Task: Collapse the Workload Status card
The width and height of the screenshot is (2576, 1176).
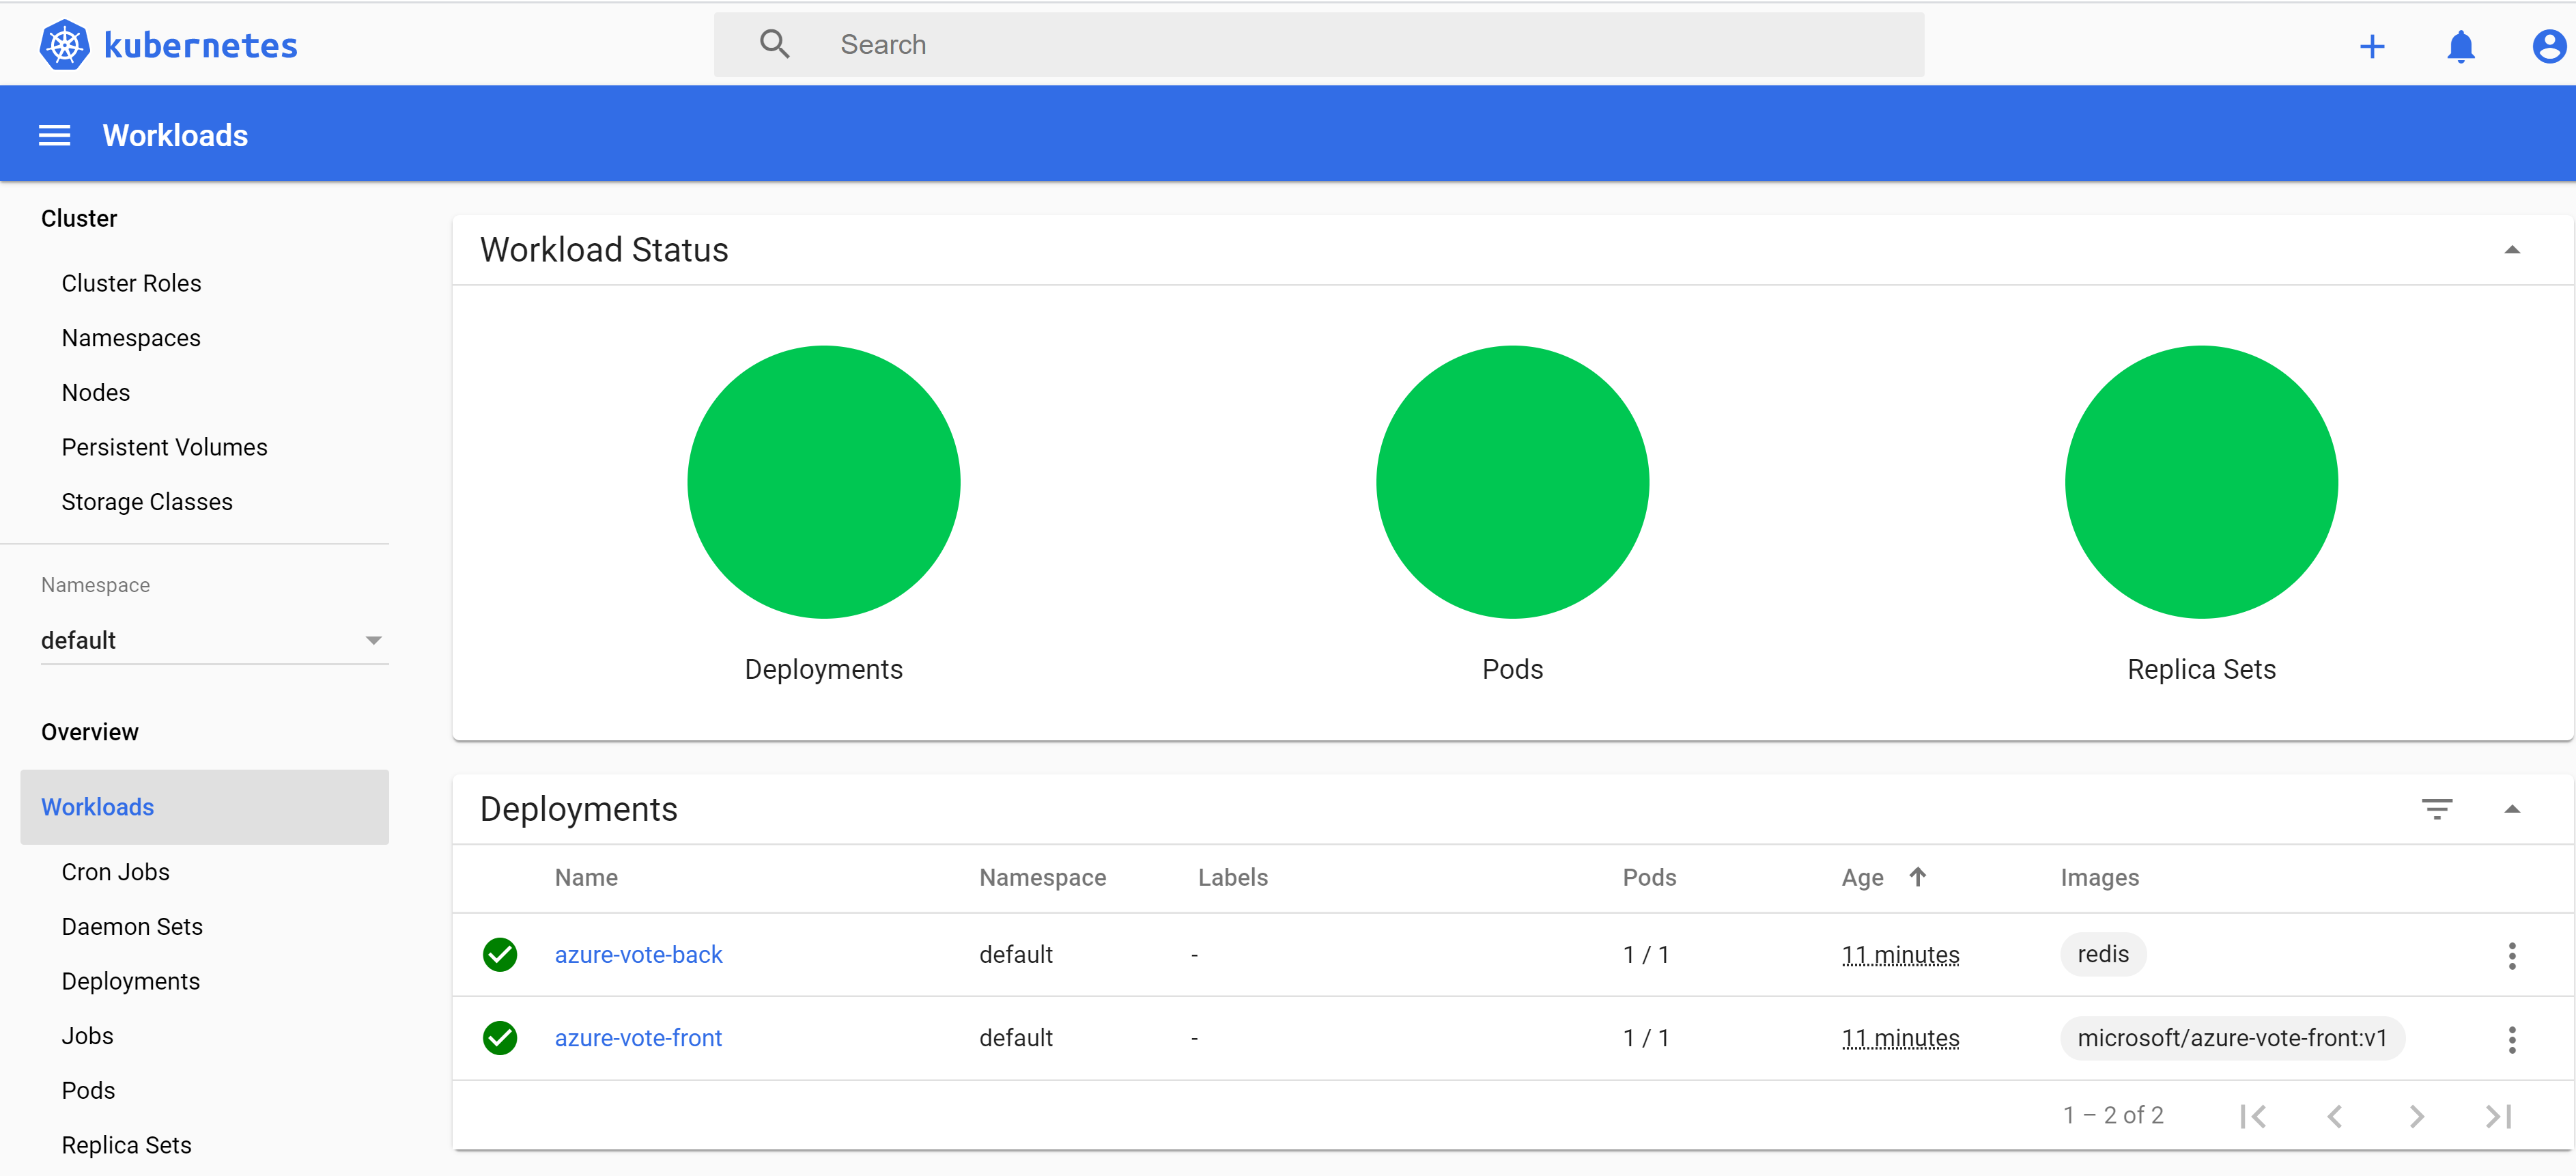Action: (2511, 250)
